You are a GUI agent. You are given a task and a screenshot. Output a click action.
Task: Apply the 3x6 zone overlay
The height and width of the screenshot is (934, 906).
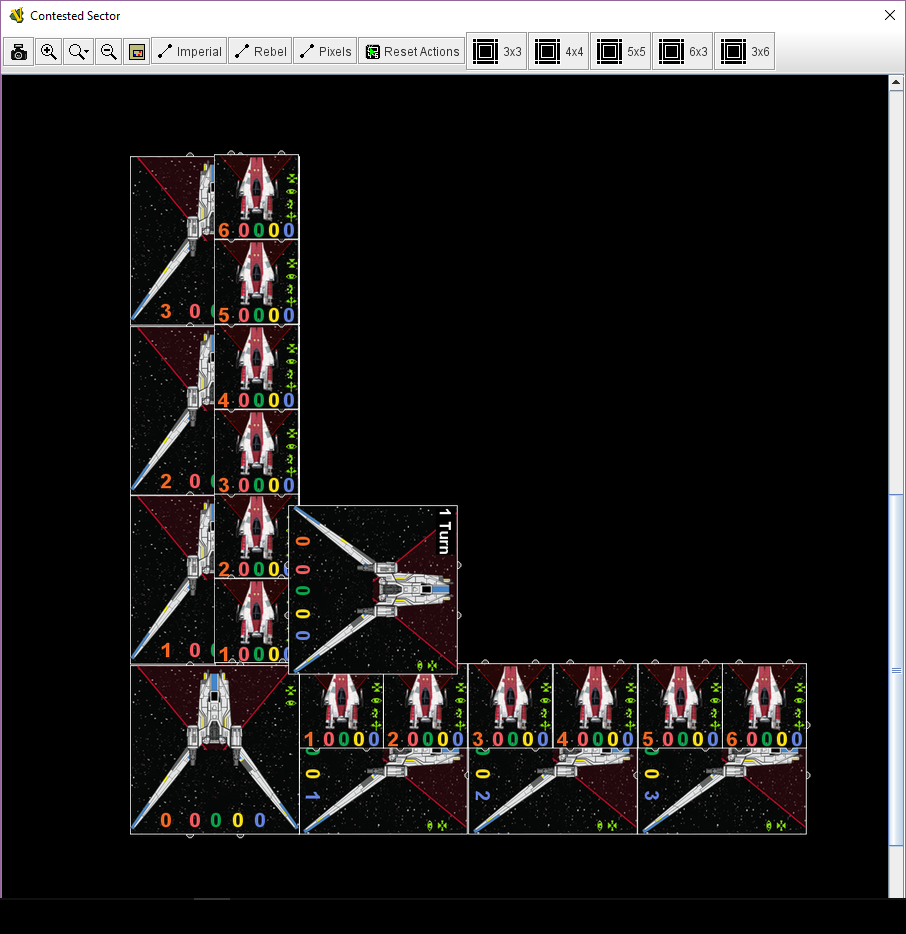(744, 51)
